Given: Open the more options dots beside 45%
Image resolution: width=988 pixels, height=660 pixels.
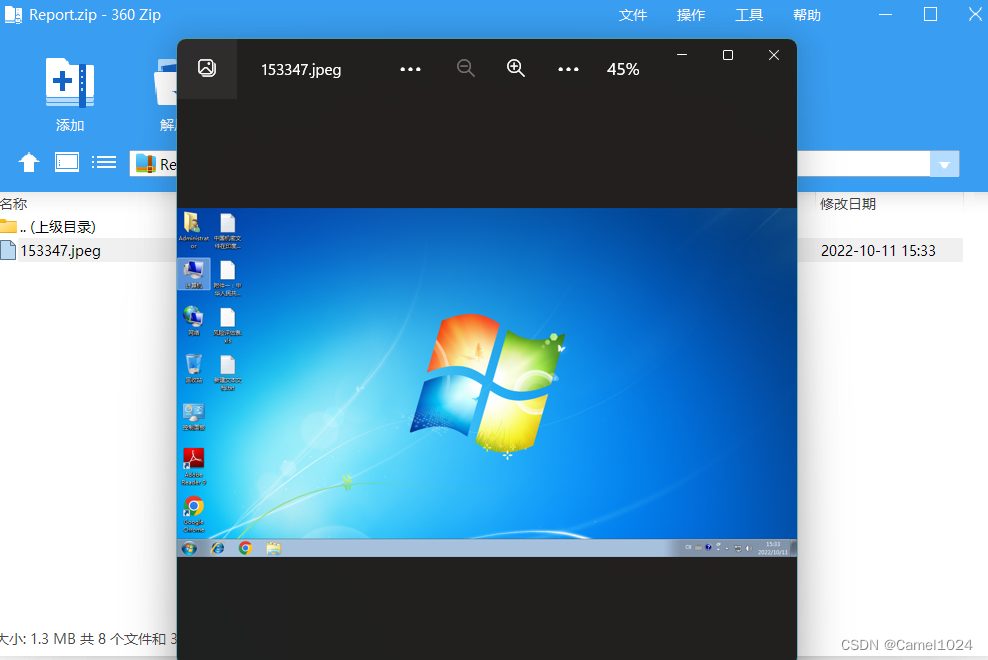Looking at the screenshot, I should coord(568,69).
